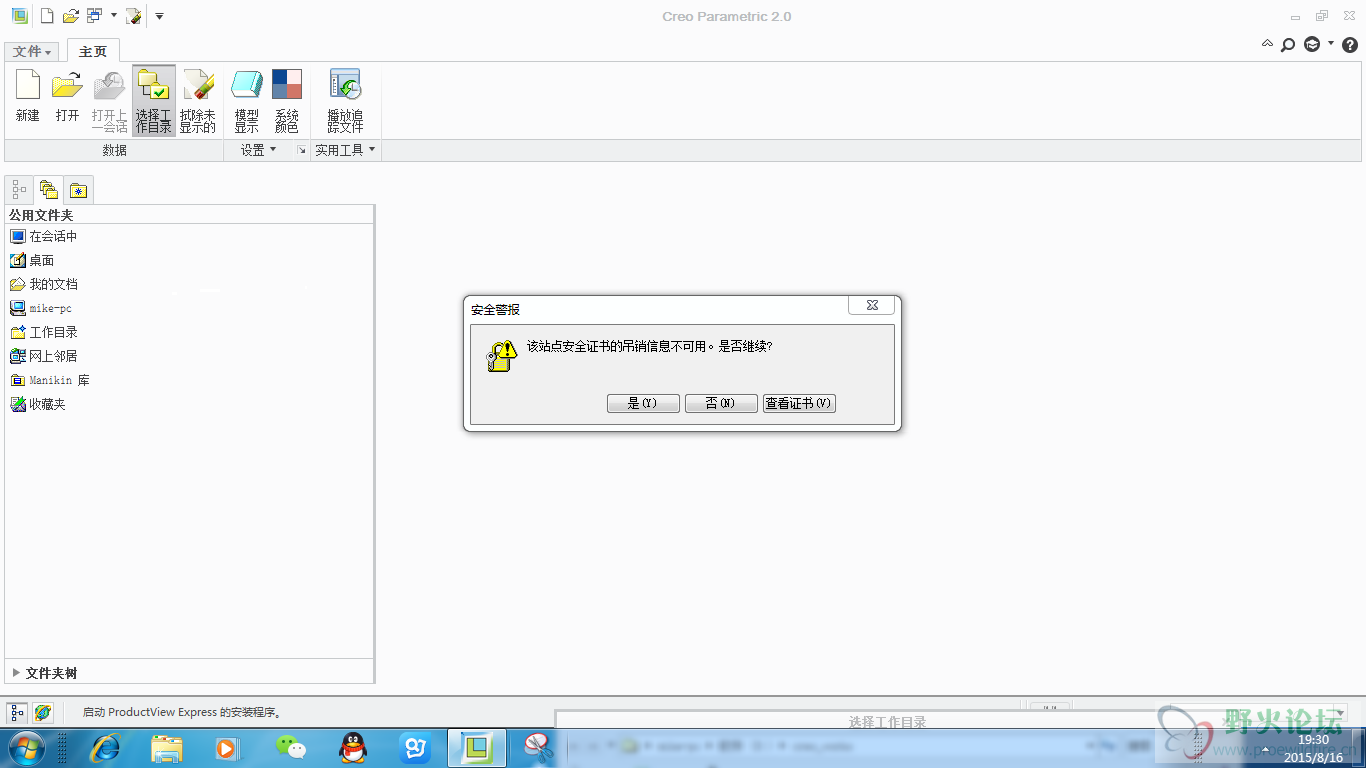Switch to the favorites navigator tab

click(79, 189)
